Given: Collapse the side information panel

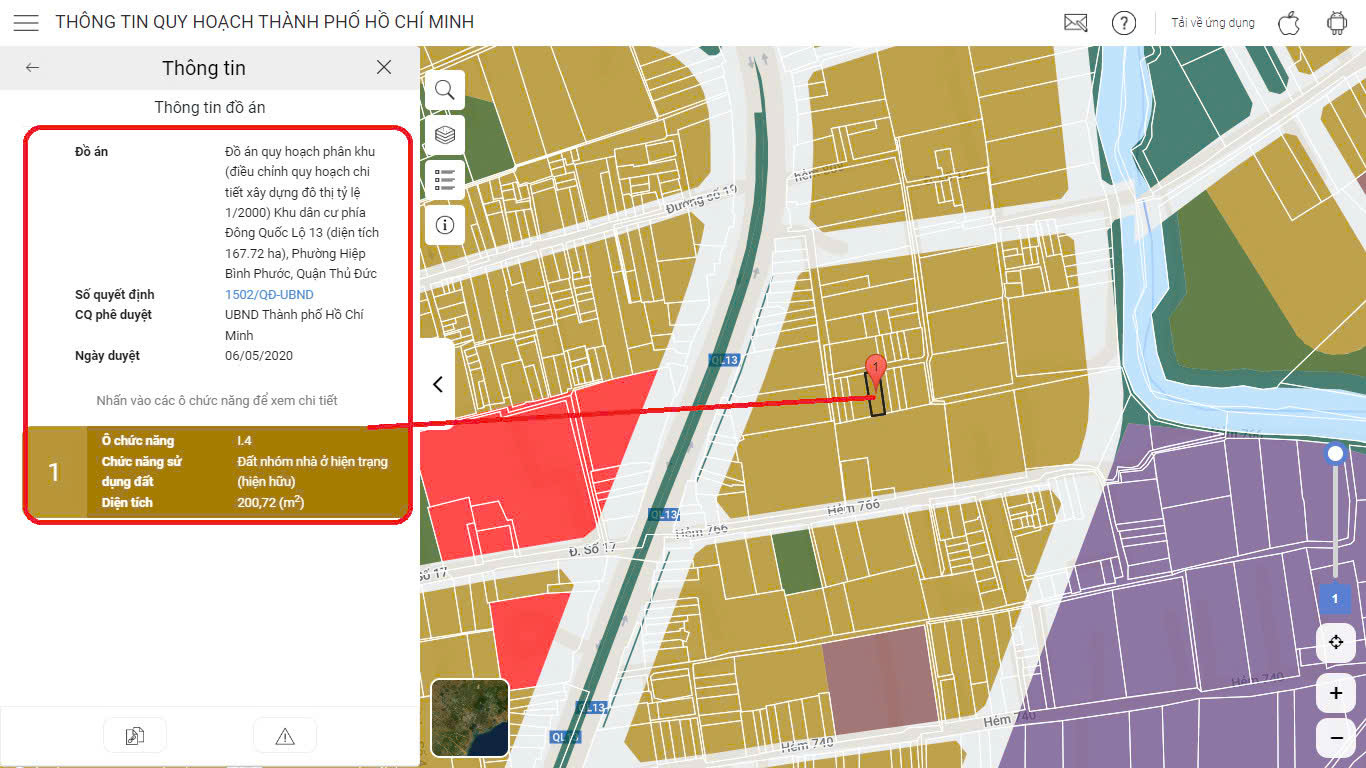Looking at the screenshot, I should [x=437, y=384].
